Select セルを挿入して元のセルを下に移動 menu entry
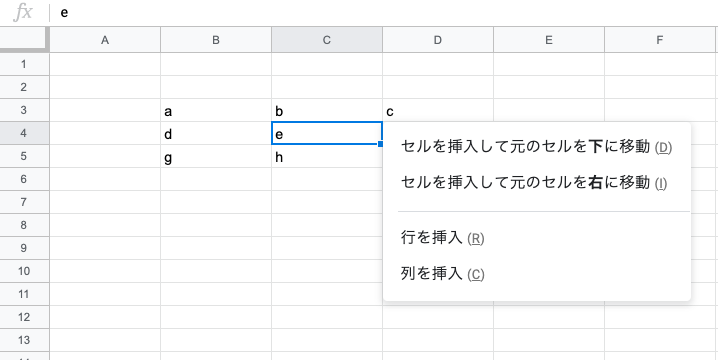 point(536,147)
